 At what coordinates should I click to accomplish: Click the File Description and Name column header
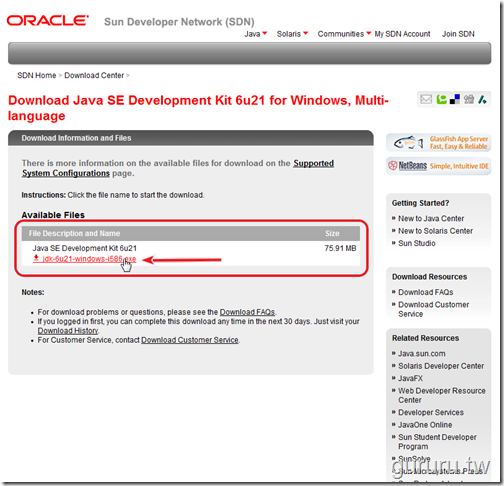(74, 233)
